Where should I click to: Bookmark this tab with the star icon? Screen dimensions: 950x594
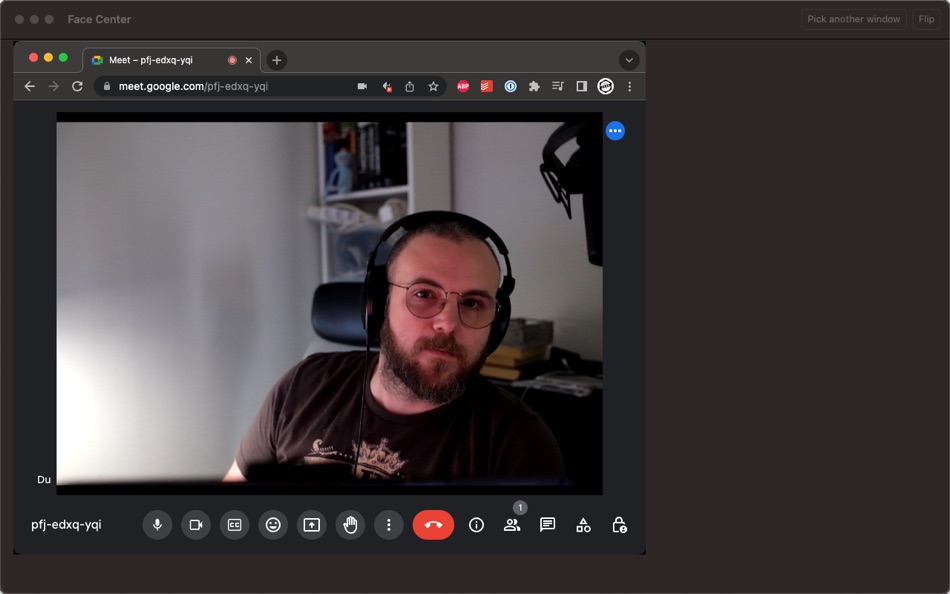pos(433,87)
